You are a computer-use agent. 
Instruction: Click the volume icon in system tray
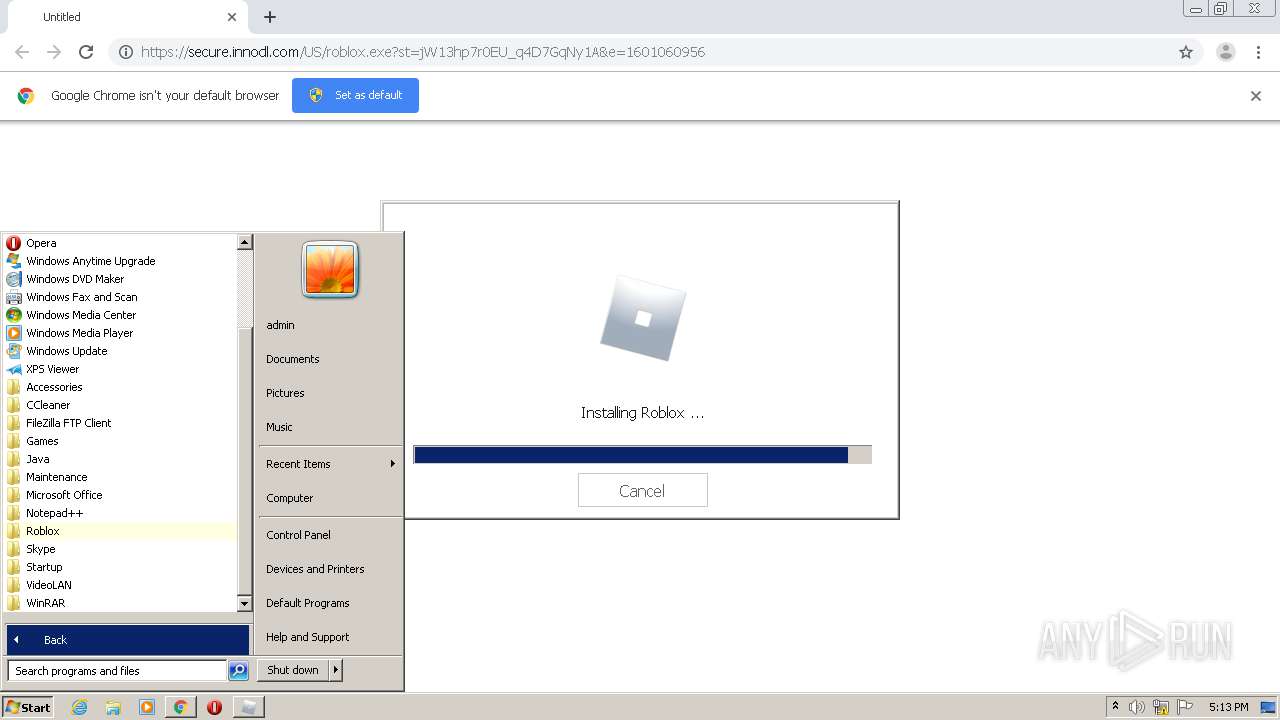pyautogui.click(x=1137, y=707)
